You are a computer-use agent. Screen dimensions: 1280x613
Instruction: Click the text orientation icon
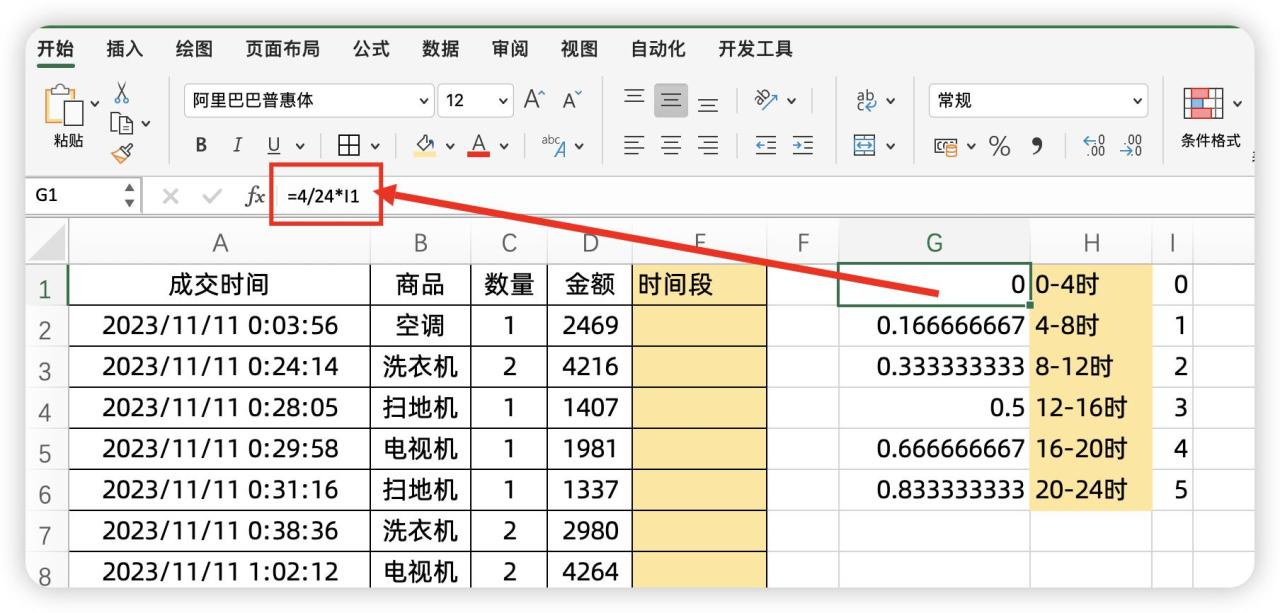click(766, 100)
